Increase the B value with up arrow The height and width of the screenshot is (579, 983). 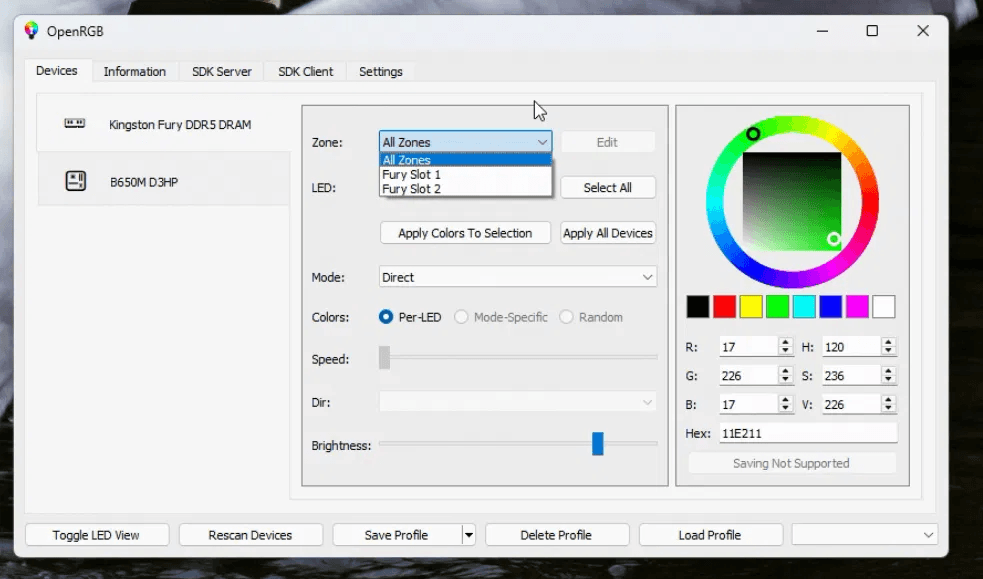click(786, 400)
